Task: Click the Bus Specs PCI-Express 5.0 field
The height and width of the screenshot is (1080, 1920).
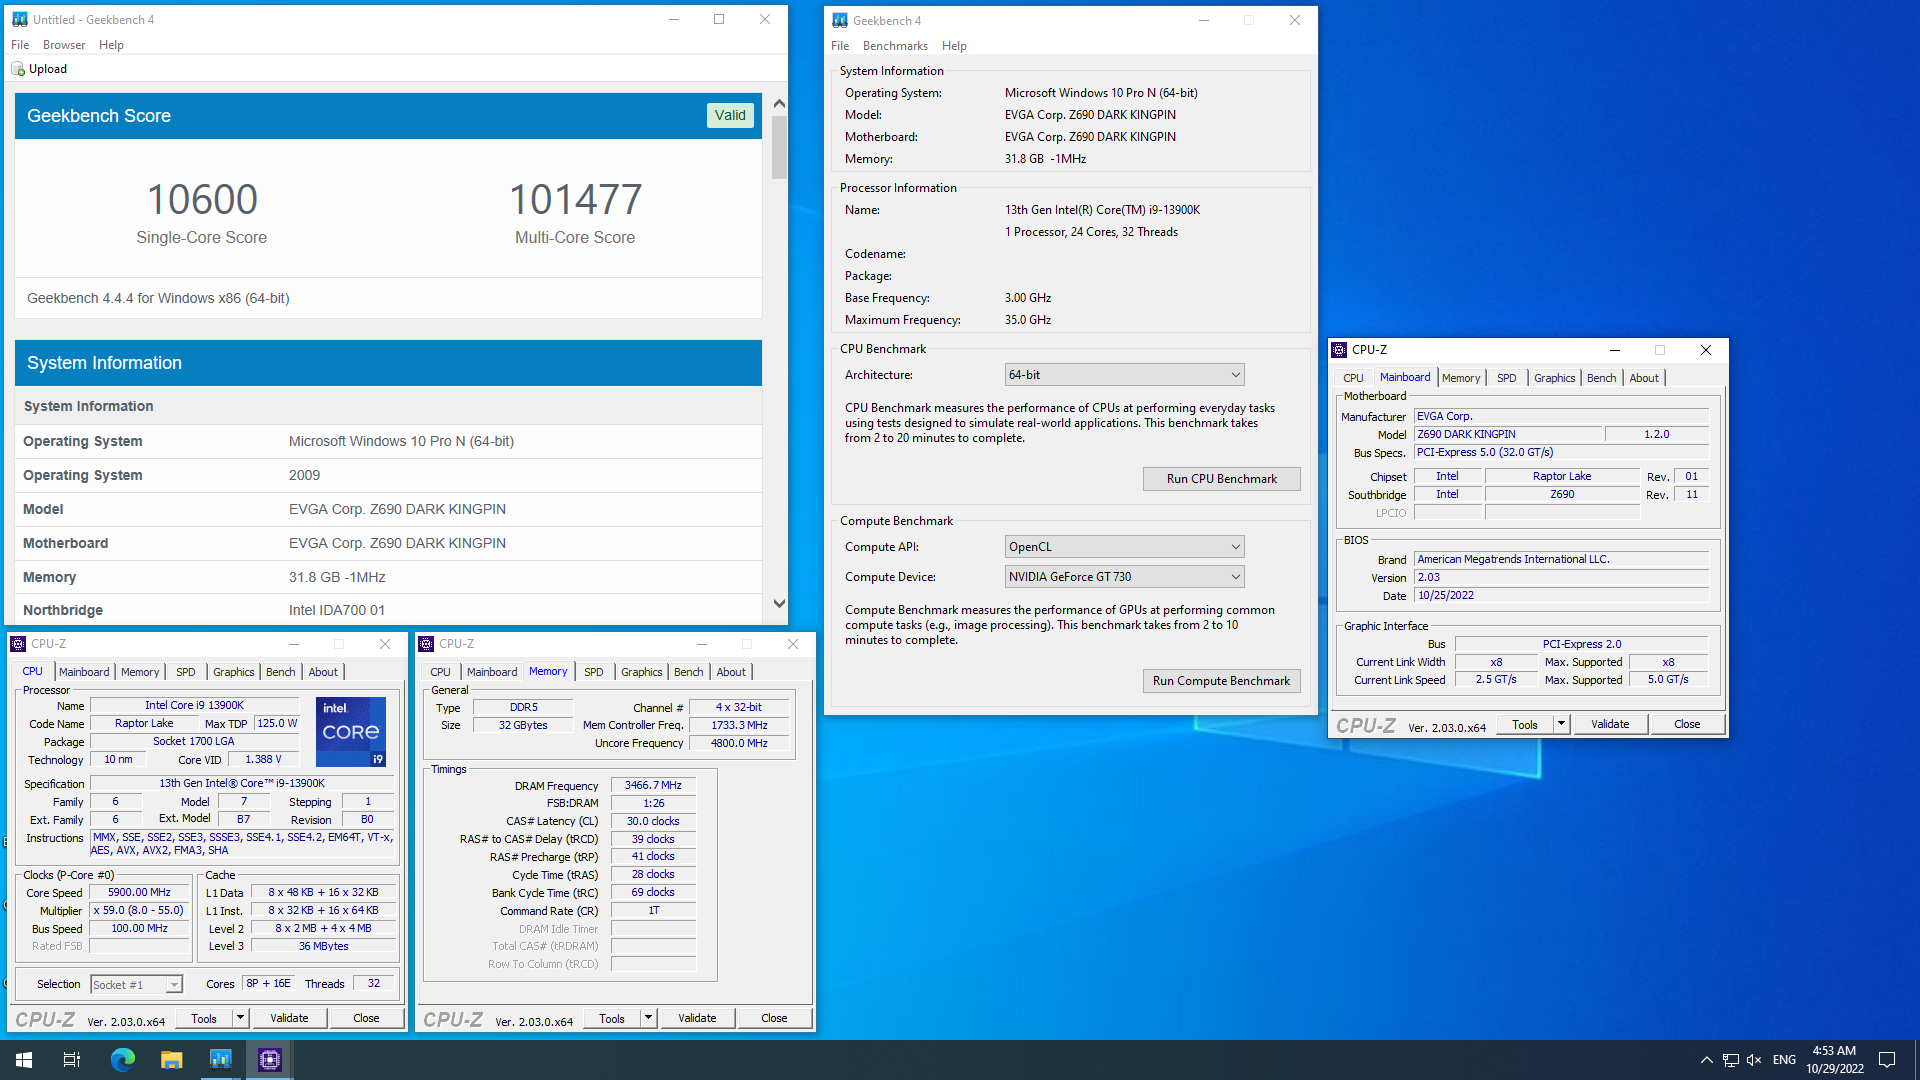Action: 1561,453
